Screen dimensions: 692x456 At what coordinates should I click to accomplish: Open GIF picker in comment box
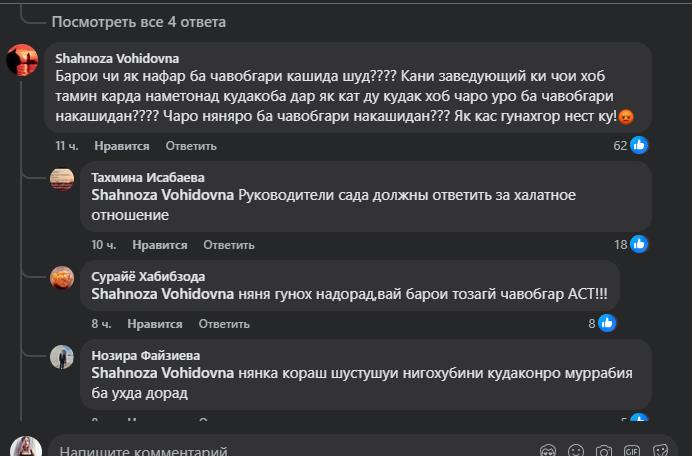click(632, 451)
